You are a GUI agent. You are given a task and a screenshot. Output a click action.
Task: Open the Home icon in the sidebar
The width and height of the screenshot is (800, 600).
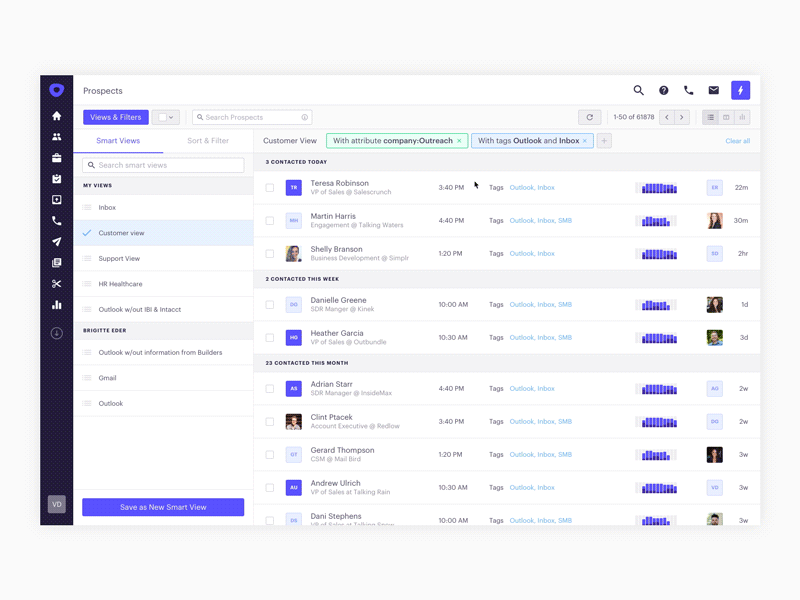click(57, 116)
